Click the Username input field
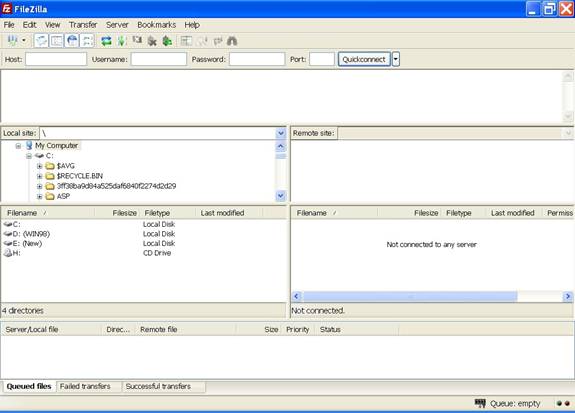Image resolution: width=575 pixels, height=413 pixels. [x=158, y=59]
